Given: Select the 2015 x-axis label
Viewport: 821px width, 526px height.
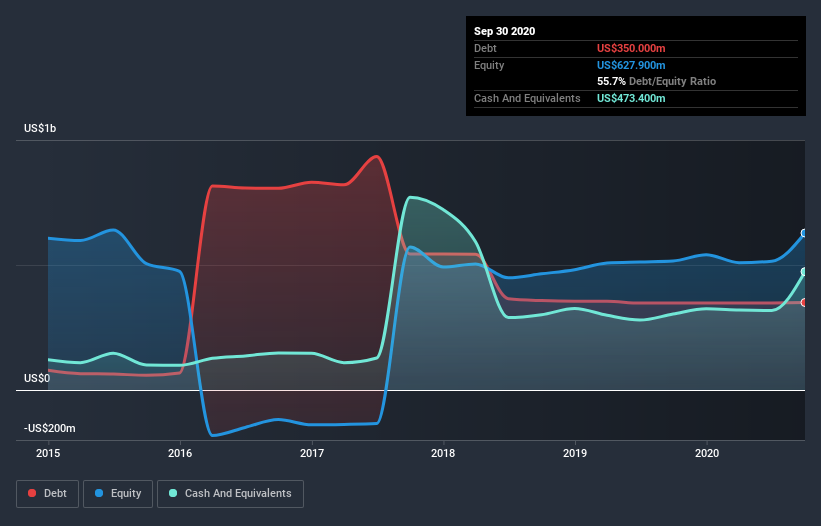Looking at the screenshot, I should [48, 453].
